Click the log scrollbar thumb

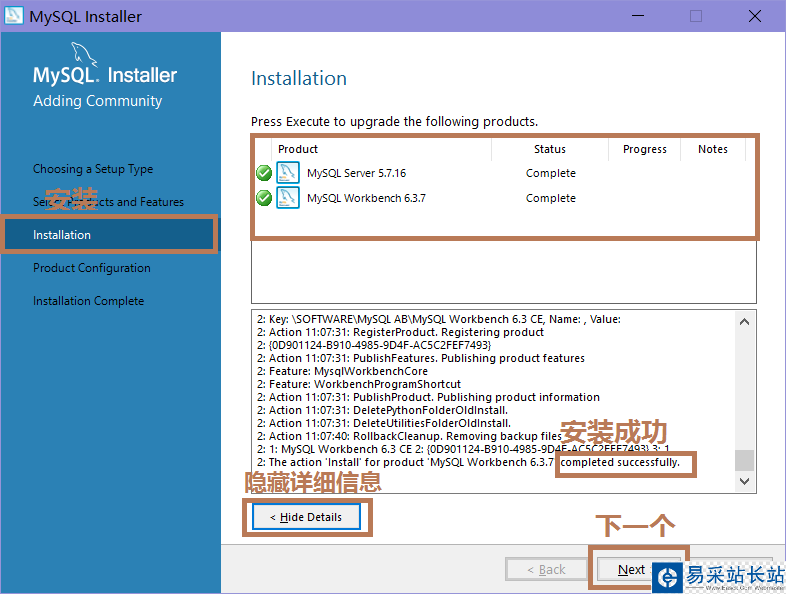(x=744, y=460)
